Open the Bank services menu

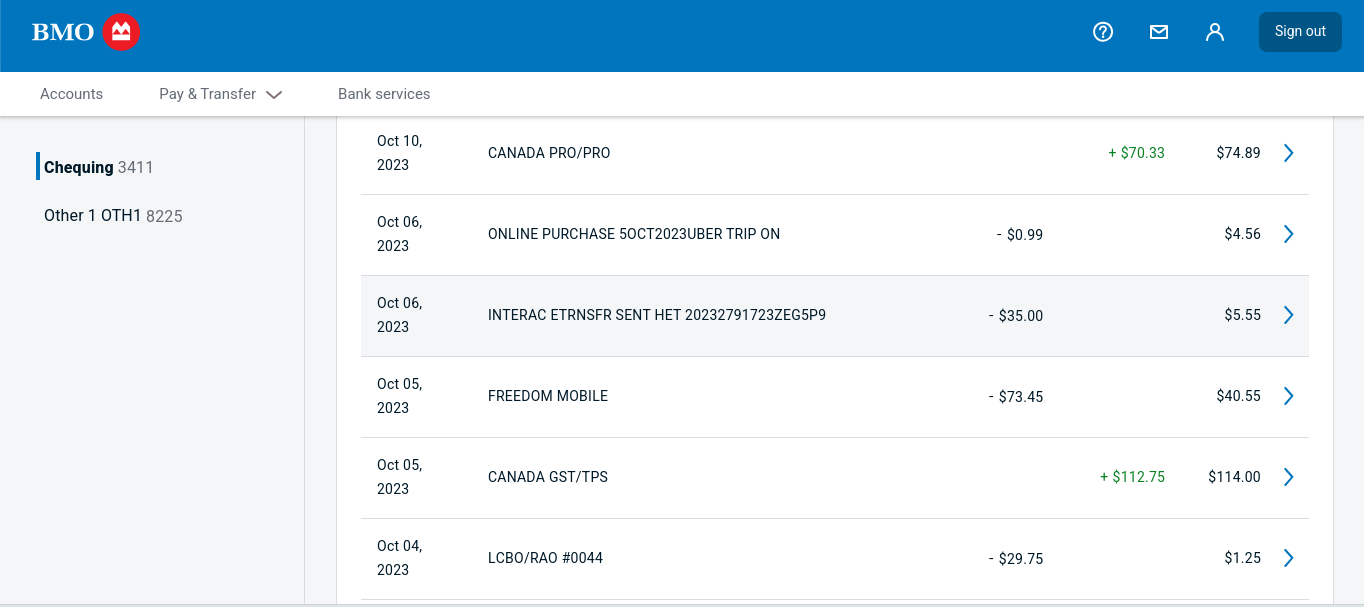click(384, 94)
